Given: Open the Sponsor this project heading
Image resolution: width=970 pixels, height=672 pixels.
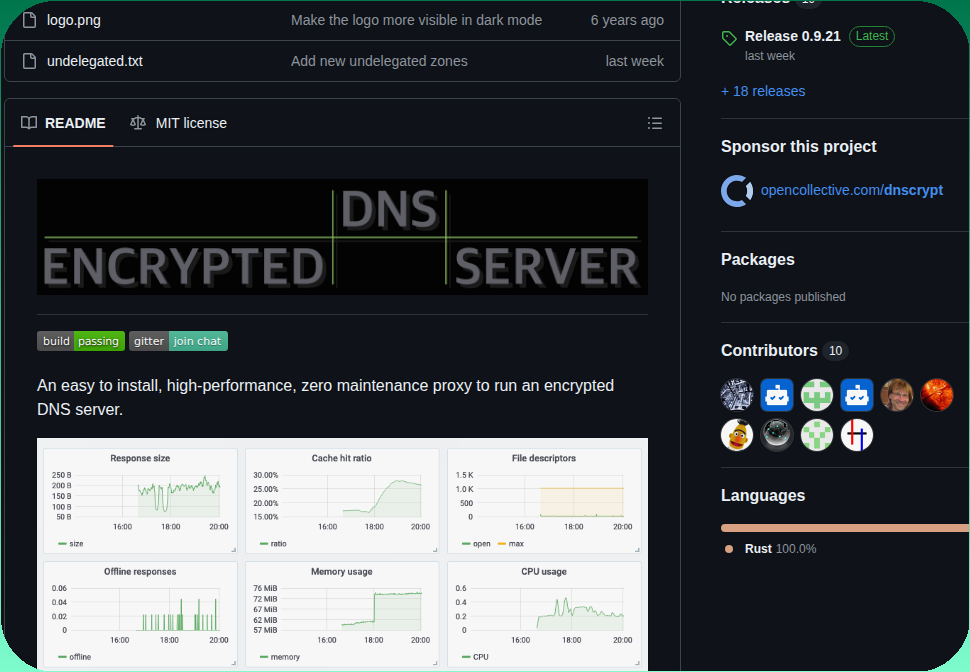Looking at the screenshot, I should click(x=798, y=147).
